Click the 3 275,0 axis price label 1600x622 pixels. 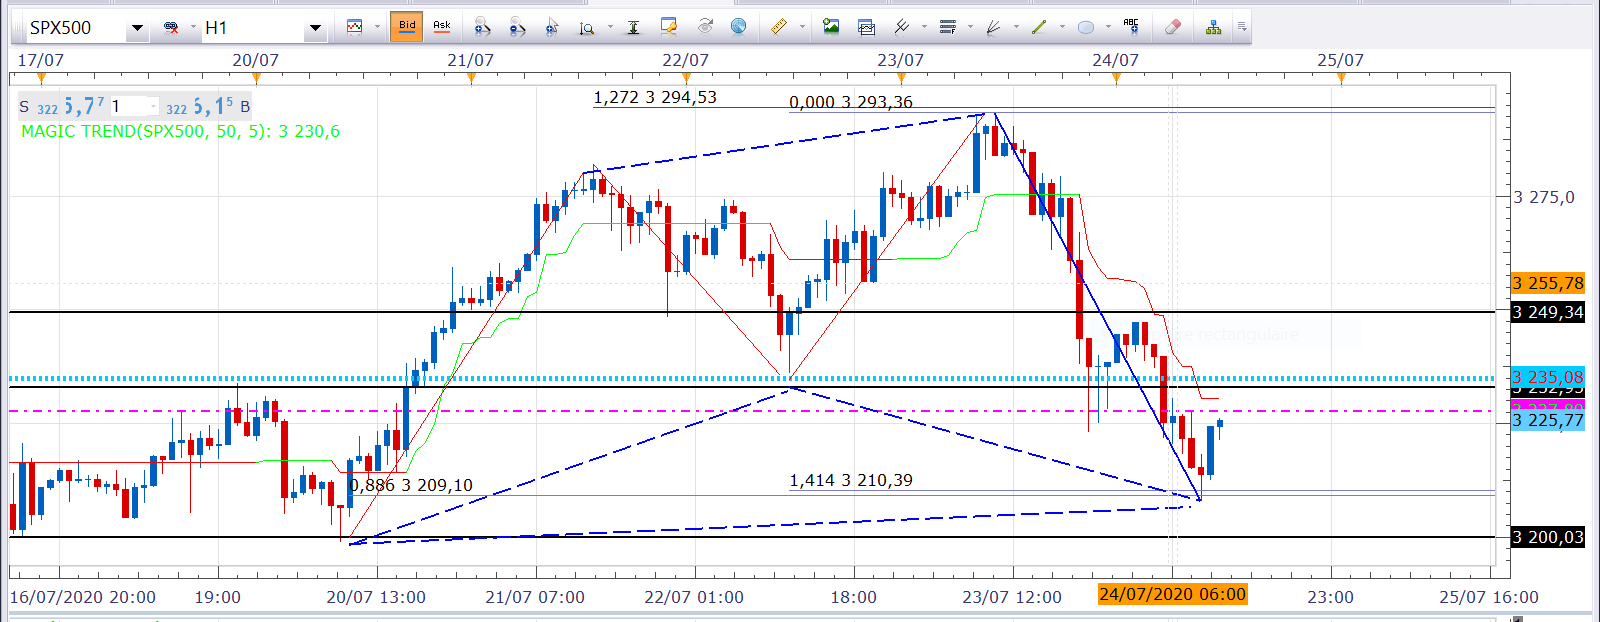pos(1544,197)
